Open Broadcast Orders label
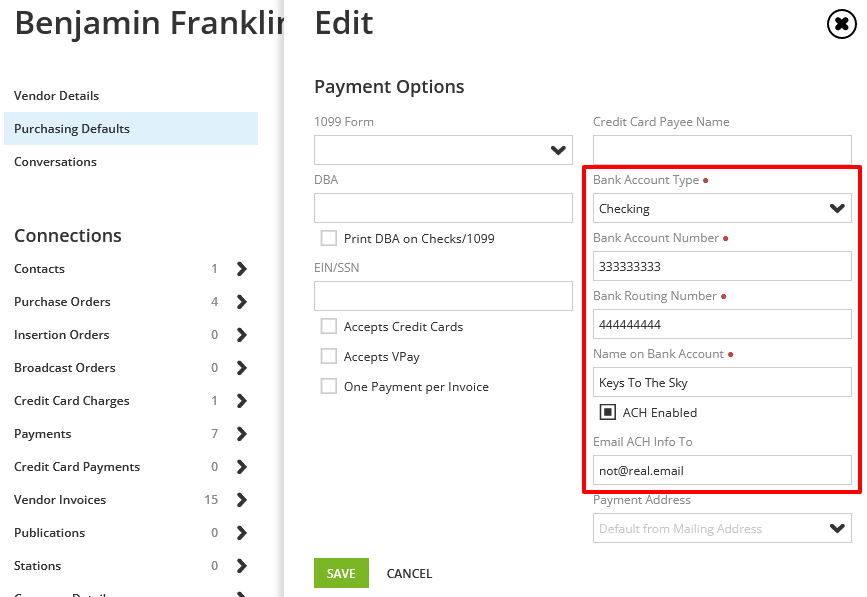The height and width of the screenshot is (597, 867). tap(65, 368)
